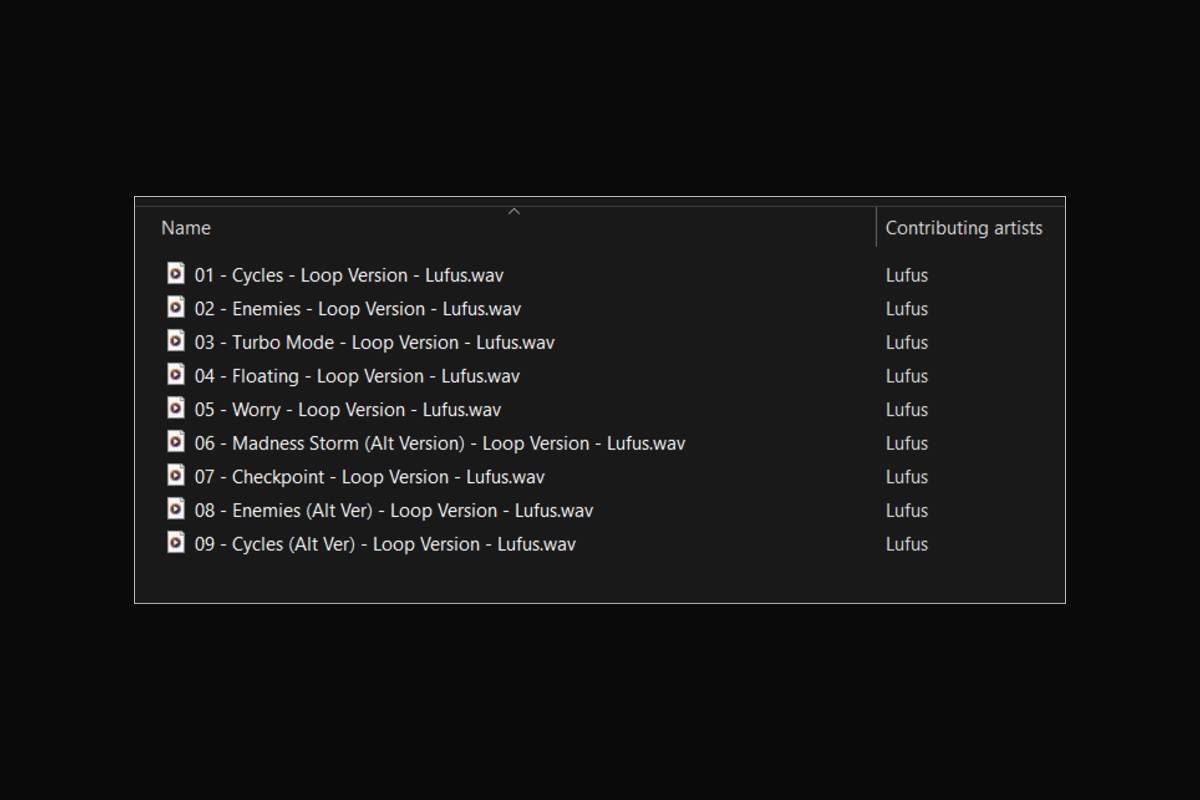Toggle the sort direction arrow above Name
The image size is (1200, 800).
514,211
